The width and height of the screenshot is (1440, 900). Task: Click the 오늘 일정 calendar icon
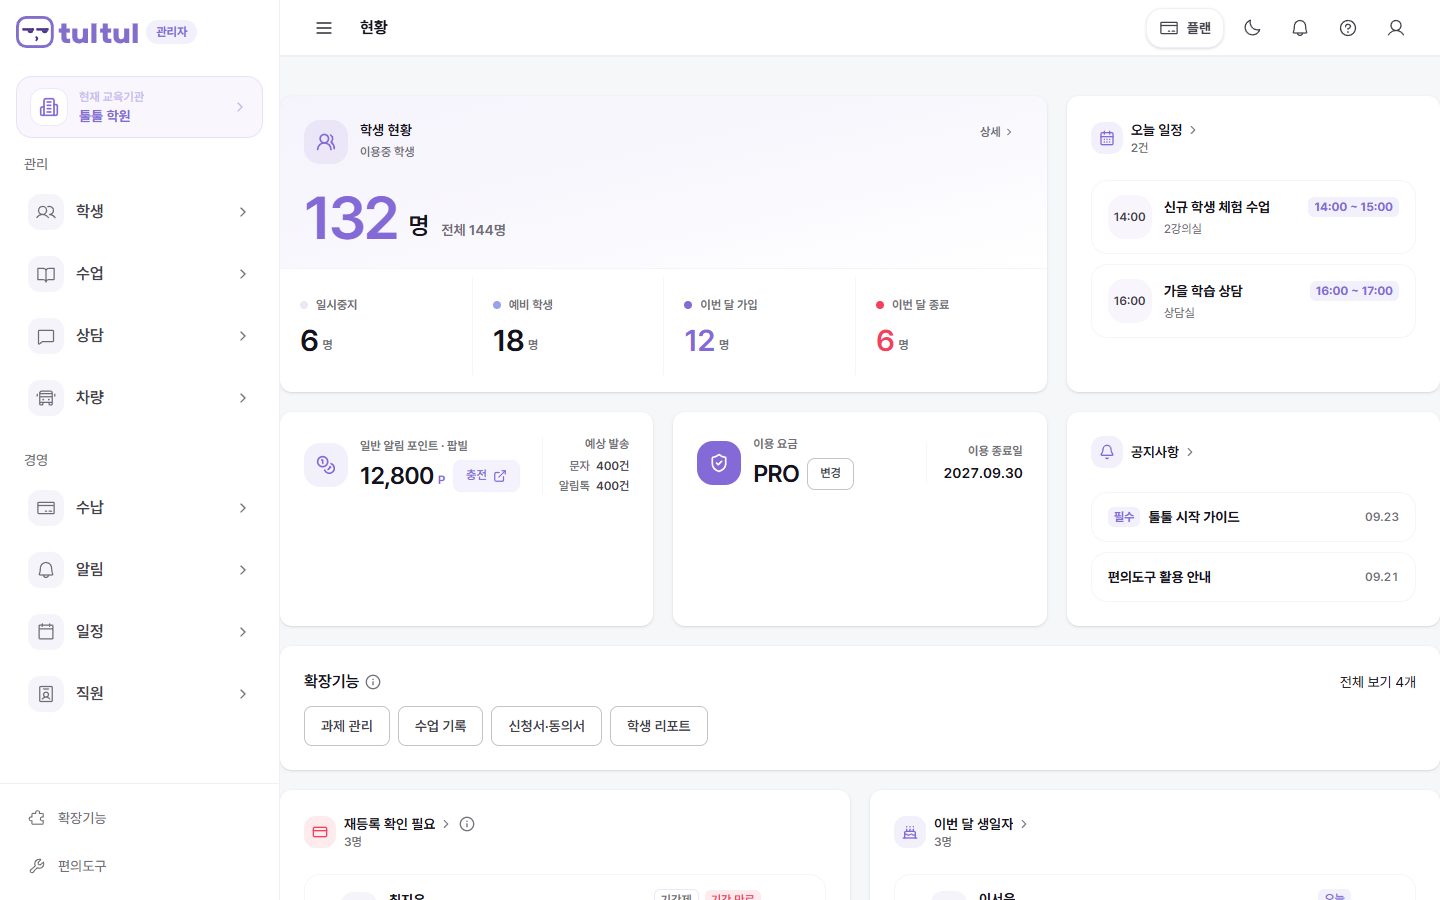click(1107, 138)
